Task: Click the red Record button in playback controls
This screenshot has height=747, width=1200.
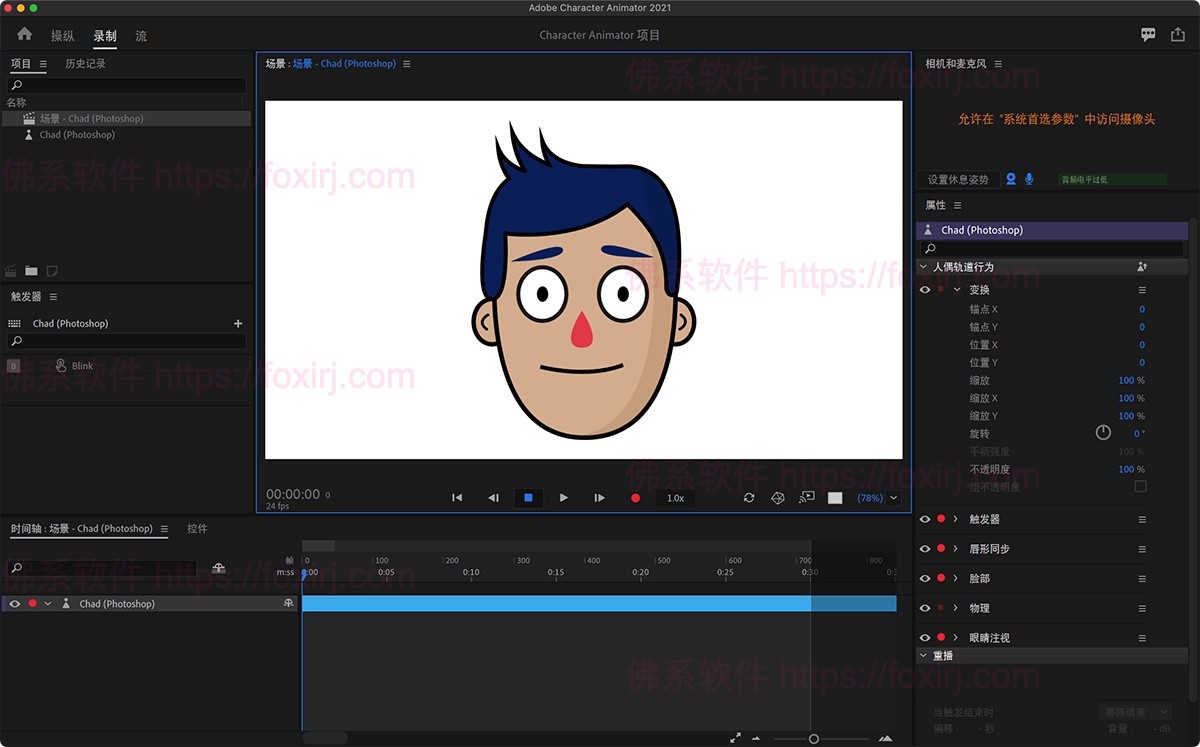Action: click(635, 498)
